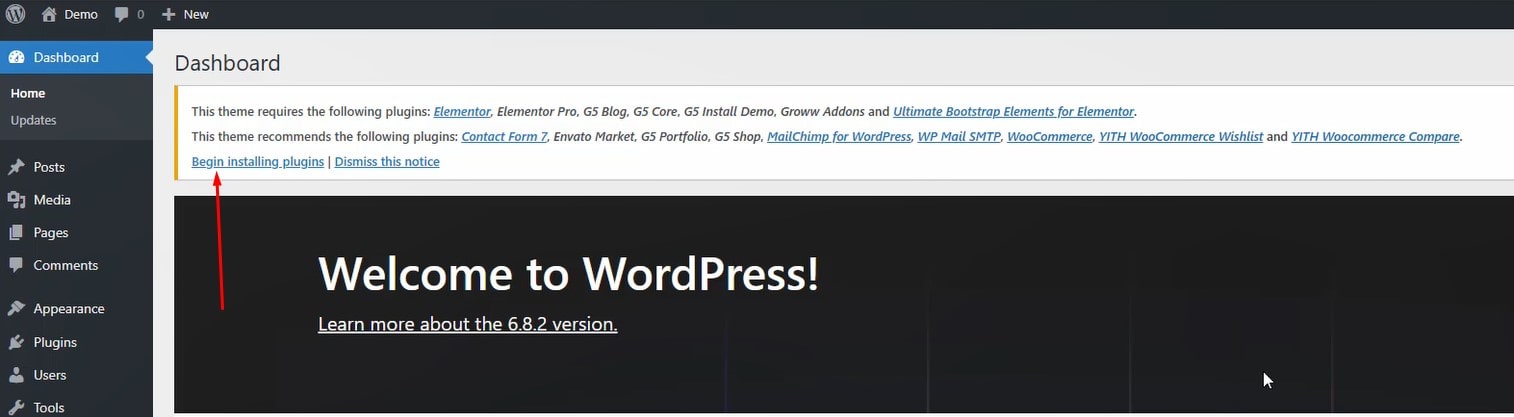The image size is (1514, 417).
Task: Click the Tools wrench icon
Action: 16,408
